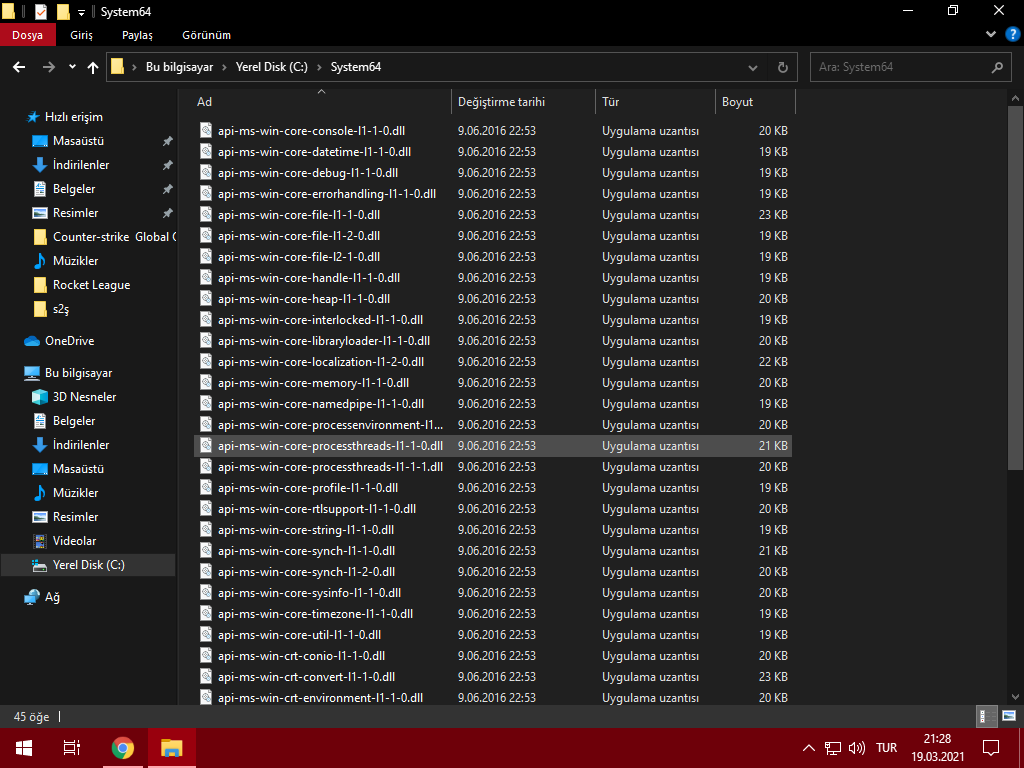Open Task View on the taskbar
This screenshot has width=1024, height=768.
(72, 748)
